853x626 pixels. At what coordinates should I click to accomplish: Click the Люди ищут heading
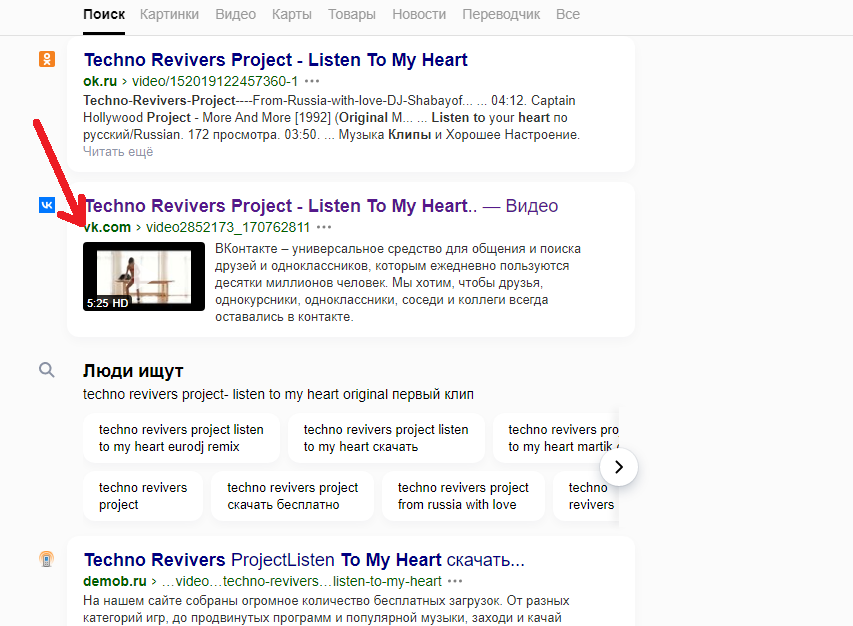[x=133, y=370]
